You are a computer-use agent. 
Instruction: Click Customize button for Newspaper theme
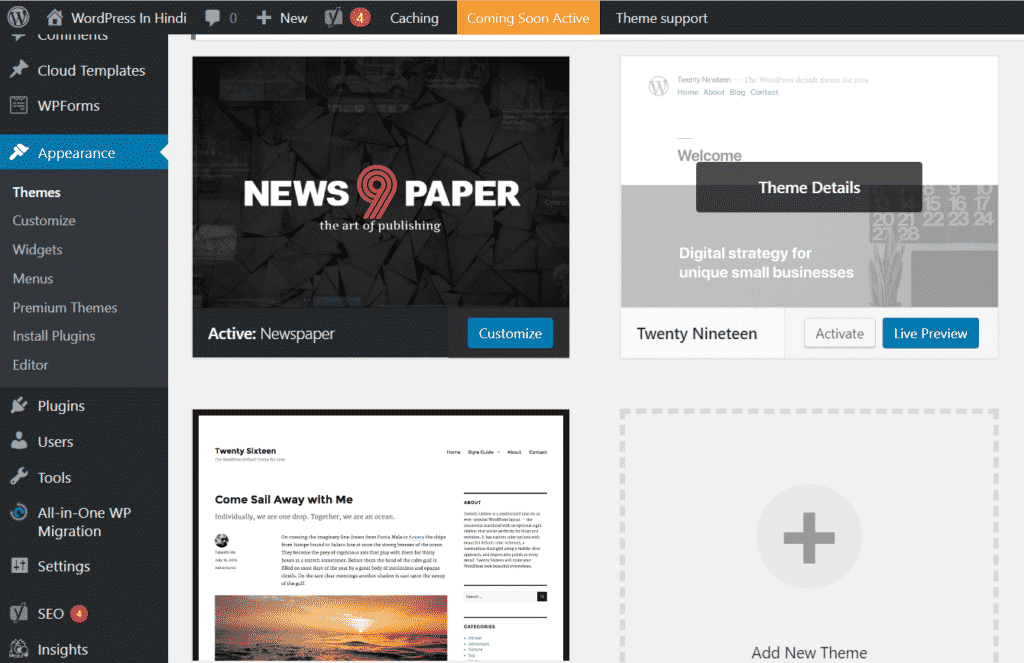pyautogui.click(x=510, y=333)
